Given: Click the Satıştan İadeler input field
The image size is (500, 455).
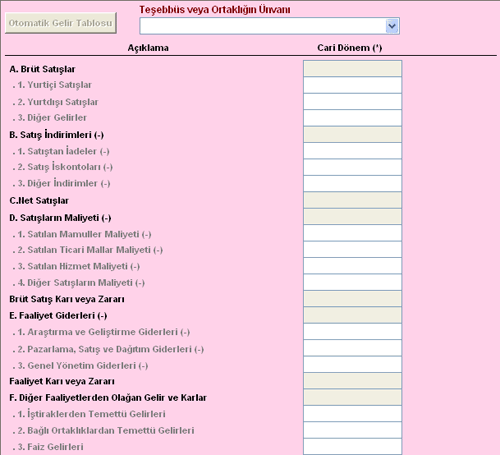Looking at the screenshot, I should point(353,151).
